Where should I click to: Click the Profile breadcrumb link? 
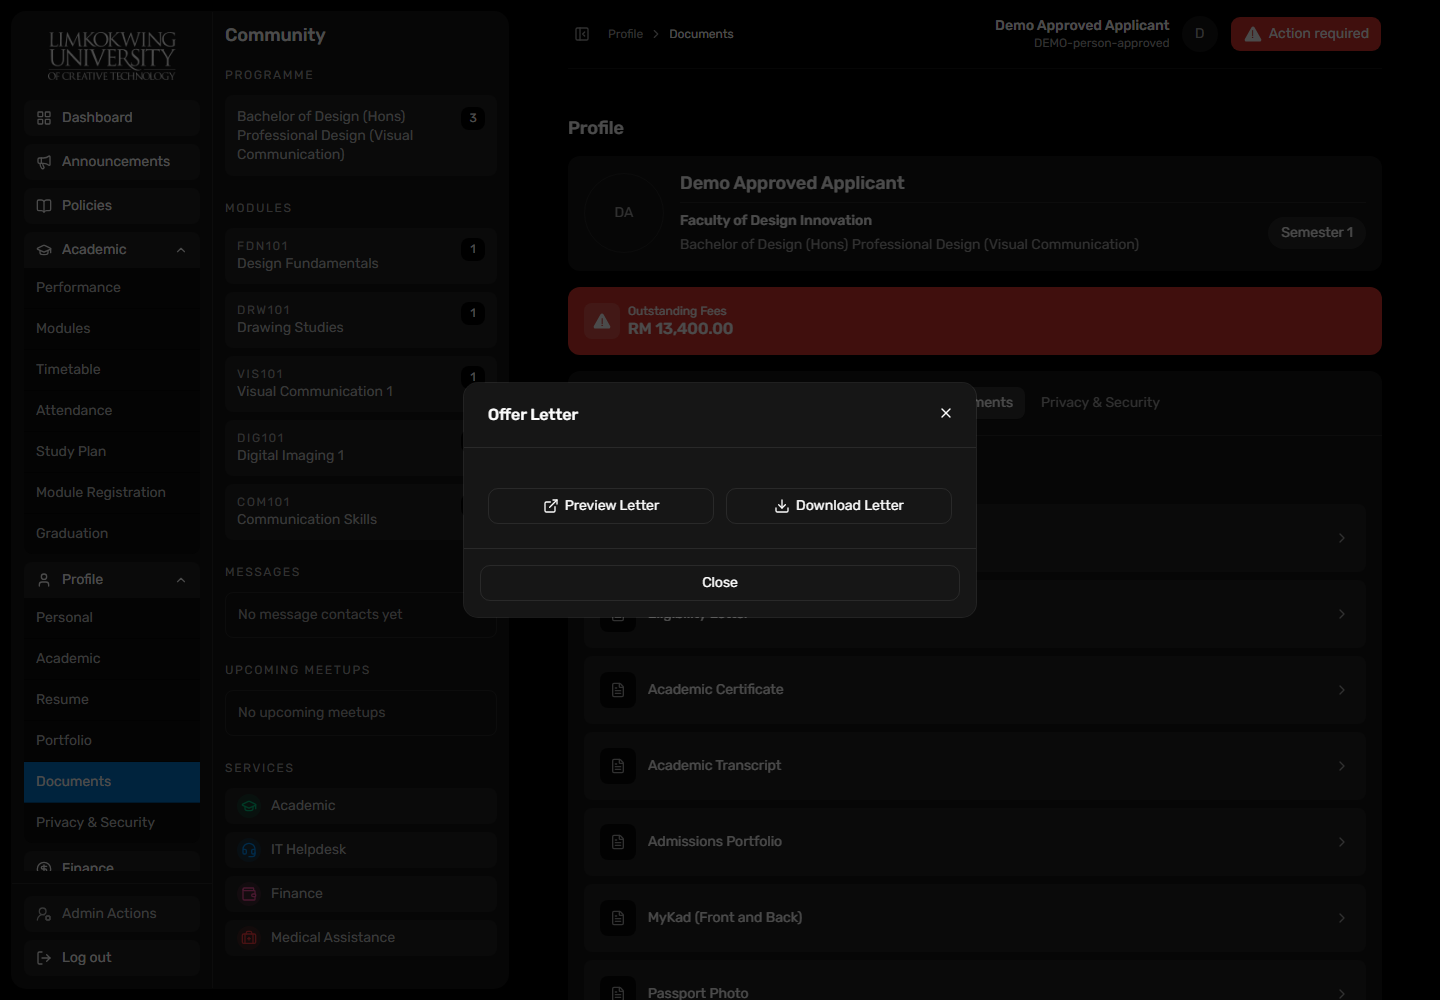(x=626, y=34)
